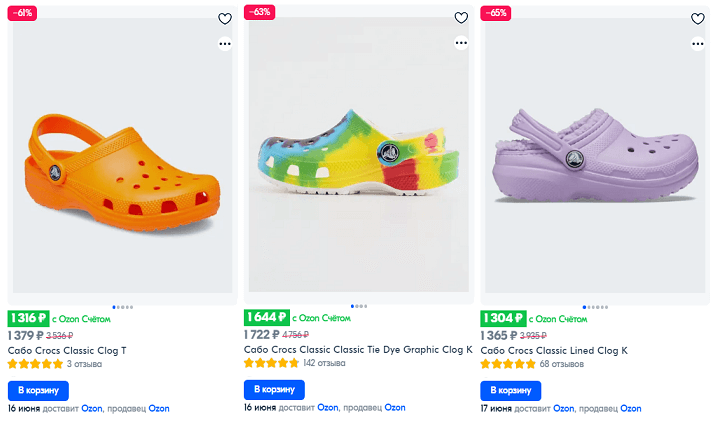View the 68 отзывов reviews link
This screenshot has height=430, width=720.
click(561, 364)
